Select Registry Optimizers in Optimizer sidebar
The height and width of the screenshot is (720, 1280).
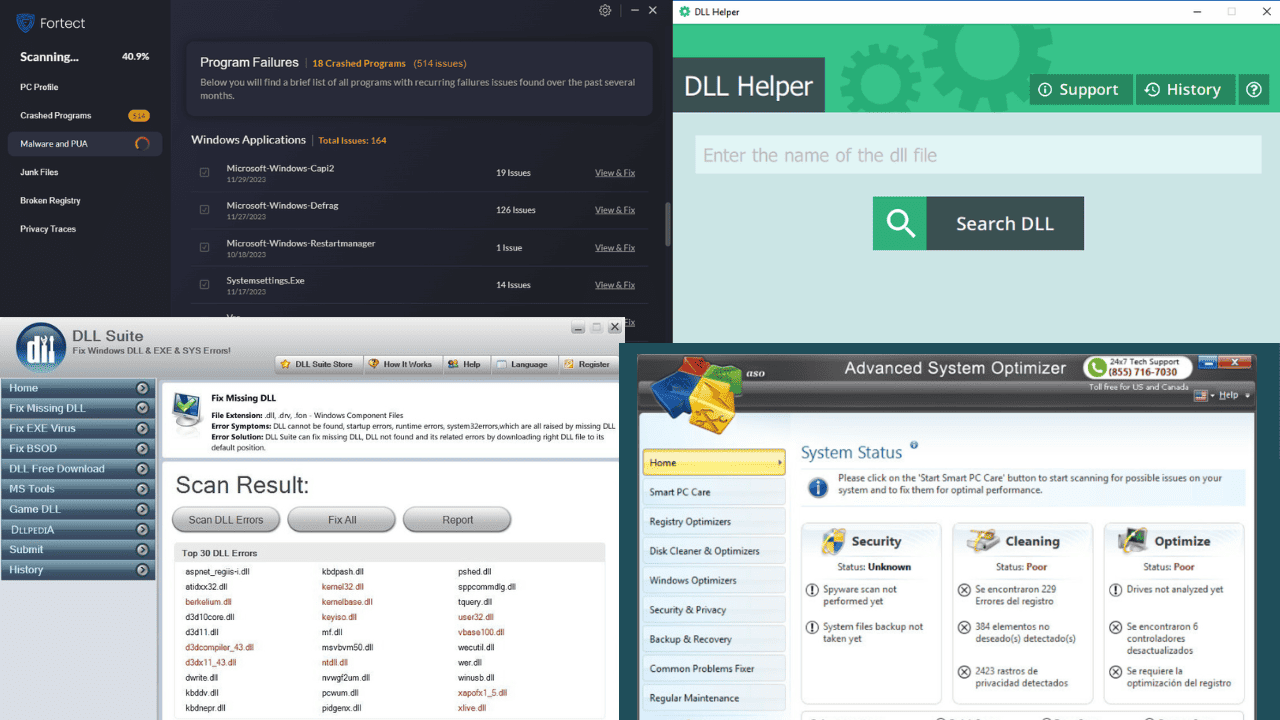click(x=713, y=521)
